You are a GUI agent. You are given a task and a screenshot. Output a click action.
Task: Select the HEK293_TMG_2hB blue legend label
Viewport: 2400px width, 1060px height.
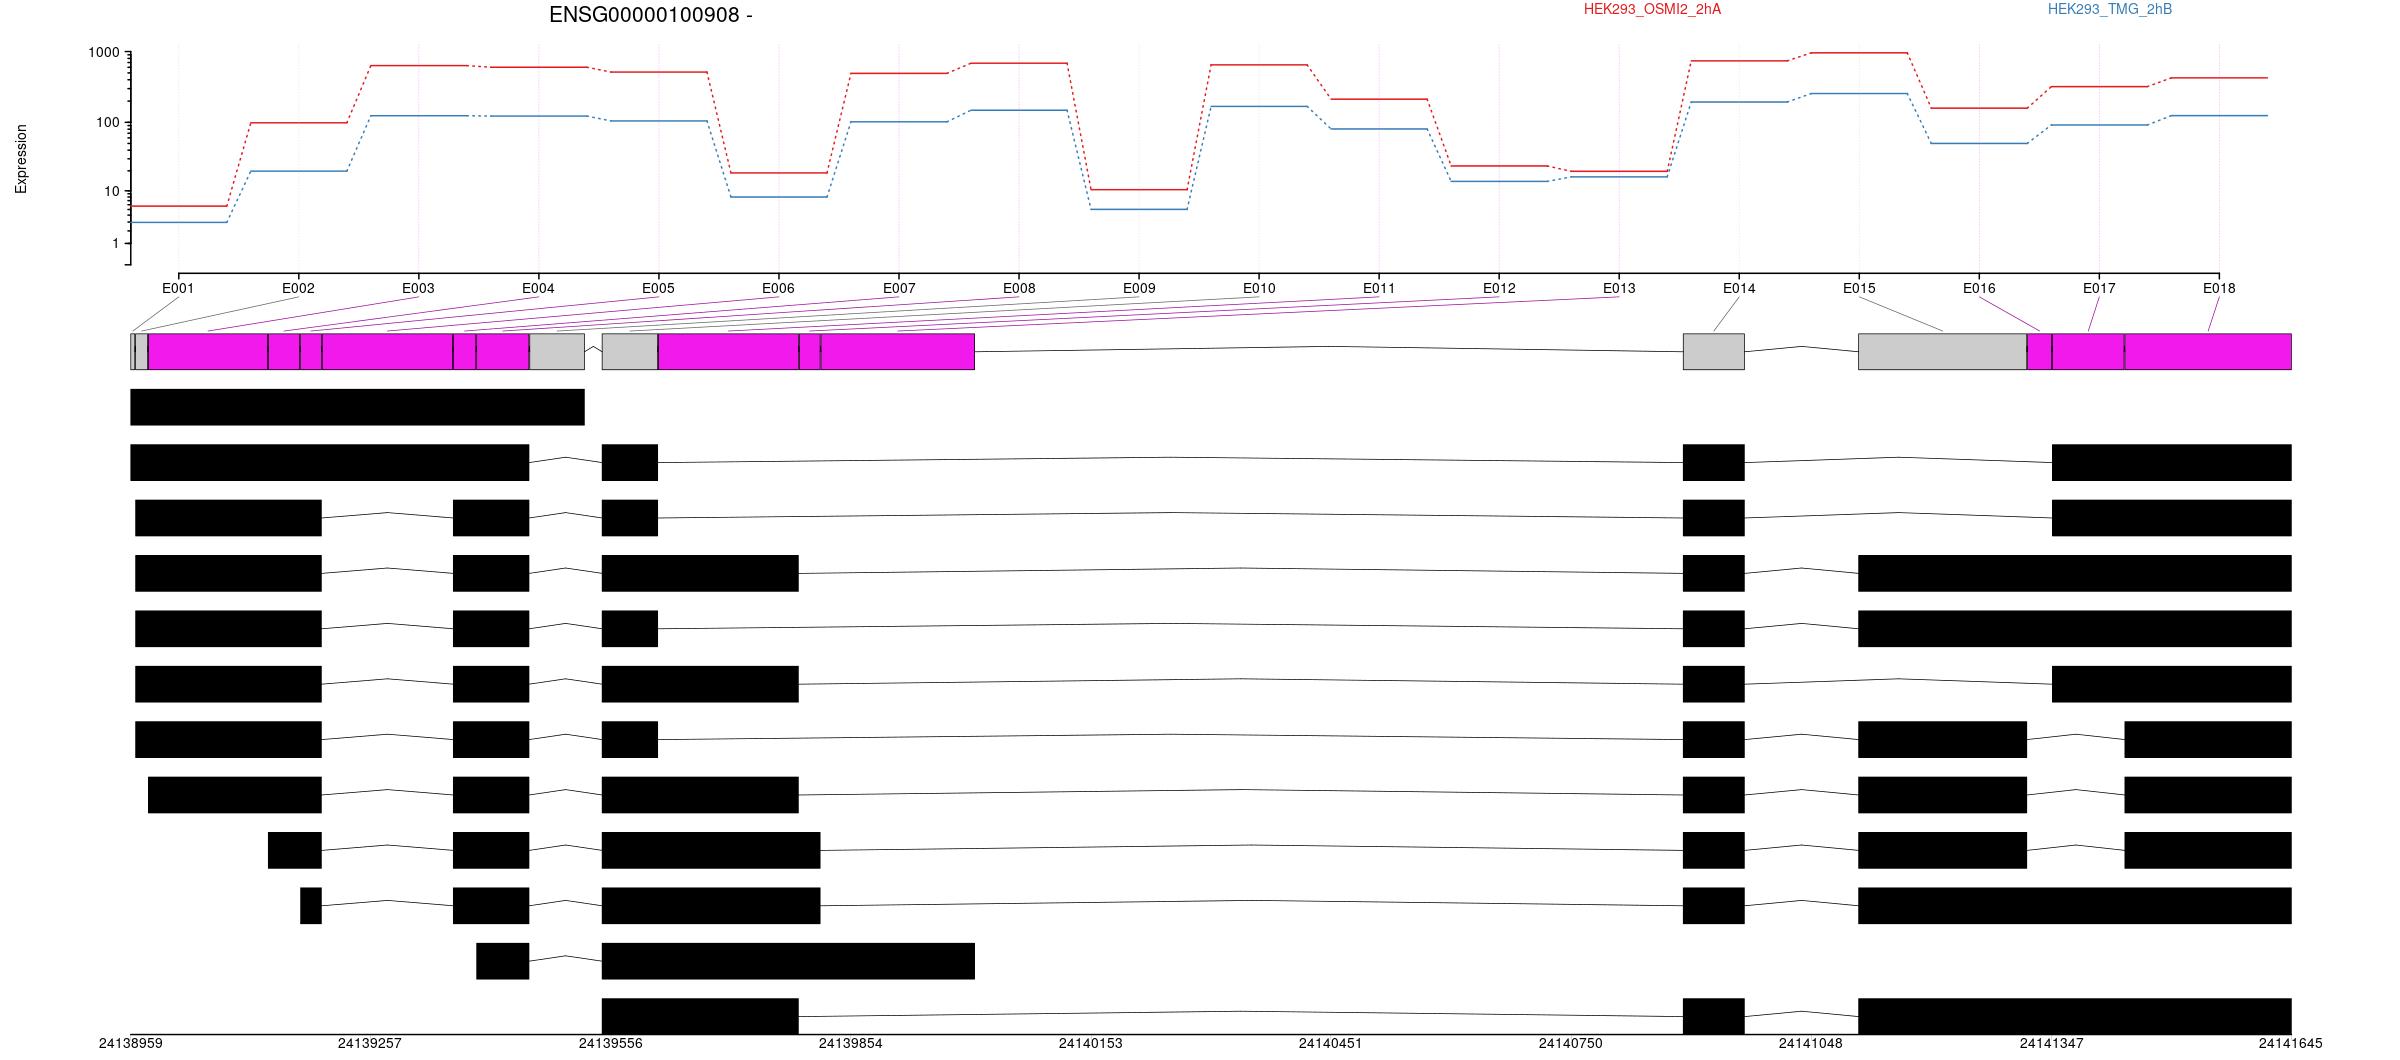tap(2110, 9)
